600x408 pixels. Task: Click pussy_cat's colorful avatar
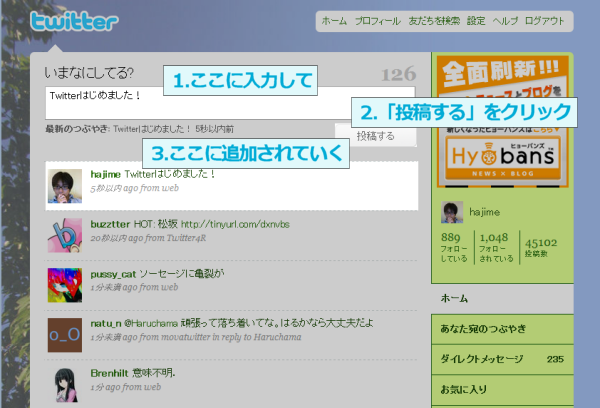coord(65,285)
